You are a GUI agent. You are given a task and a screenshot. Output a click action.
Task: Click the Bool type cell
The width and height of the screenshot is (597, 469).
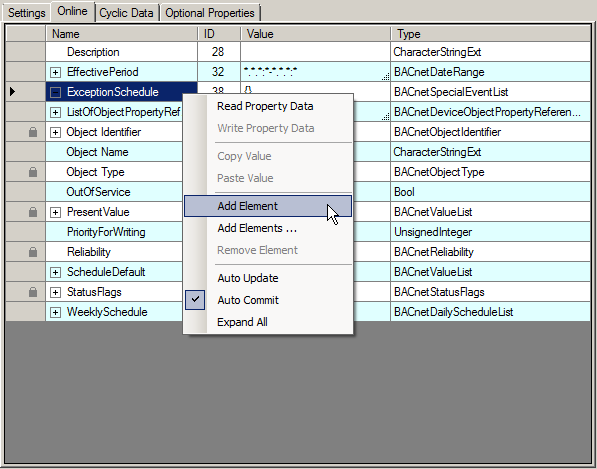(x=490, y=192)
